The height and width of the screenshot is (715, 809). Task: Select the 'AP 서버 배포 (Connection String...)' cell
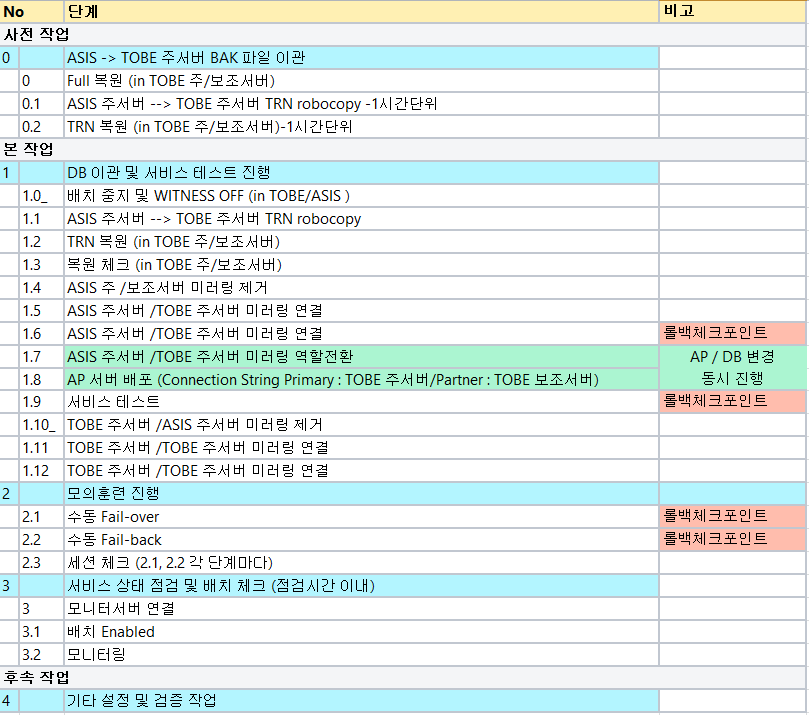pyautogui.click(x=361, y=380)
